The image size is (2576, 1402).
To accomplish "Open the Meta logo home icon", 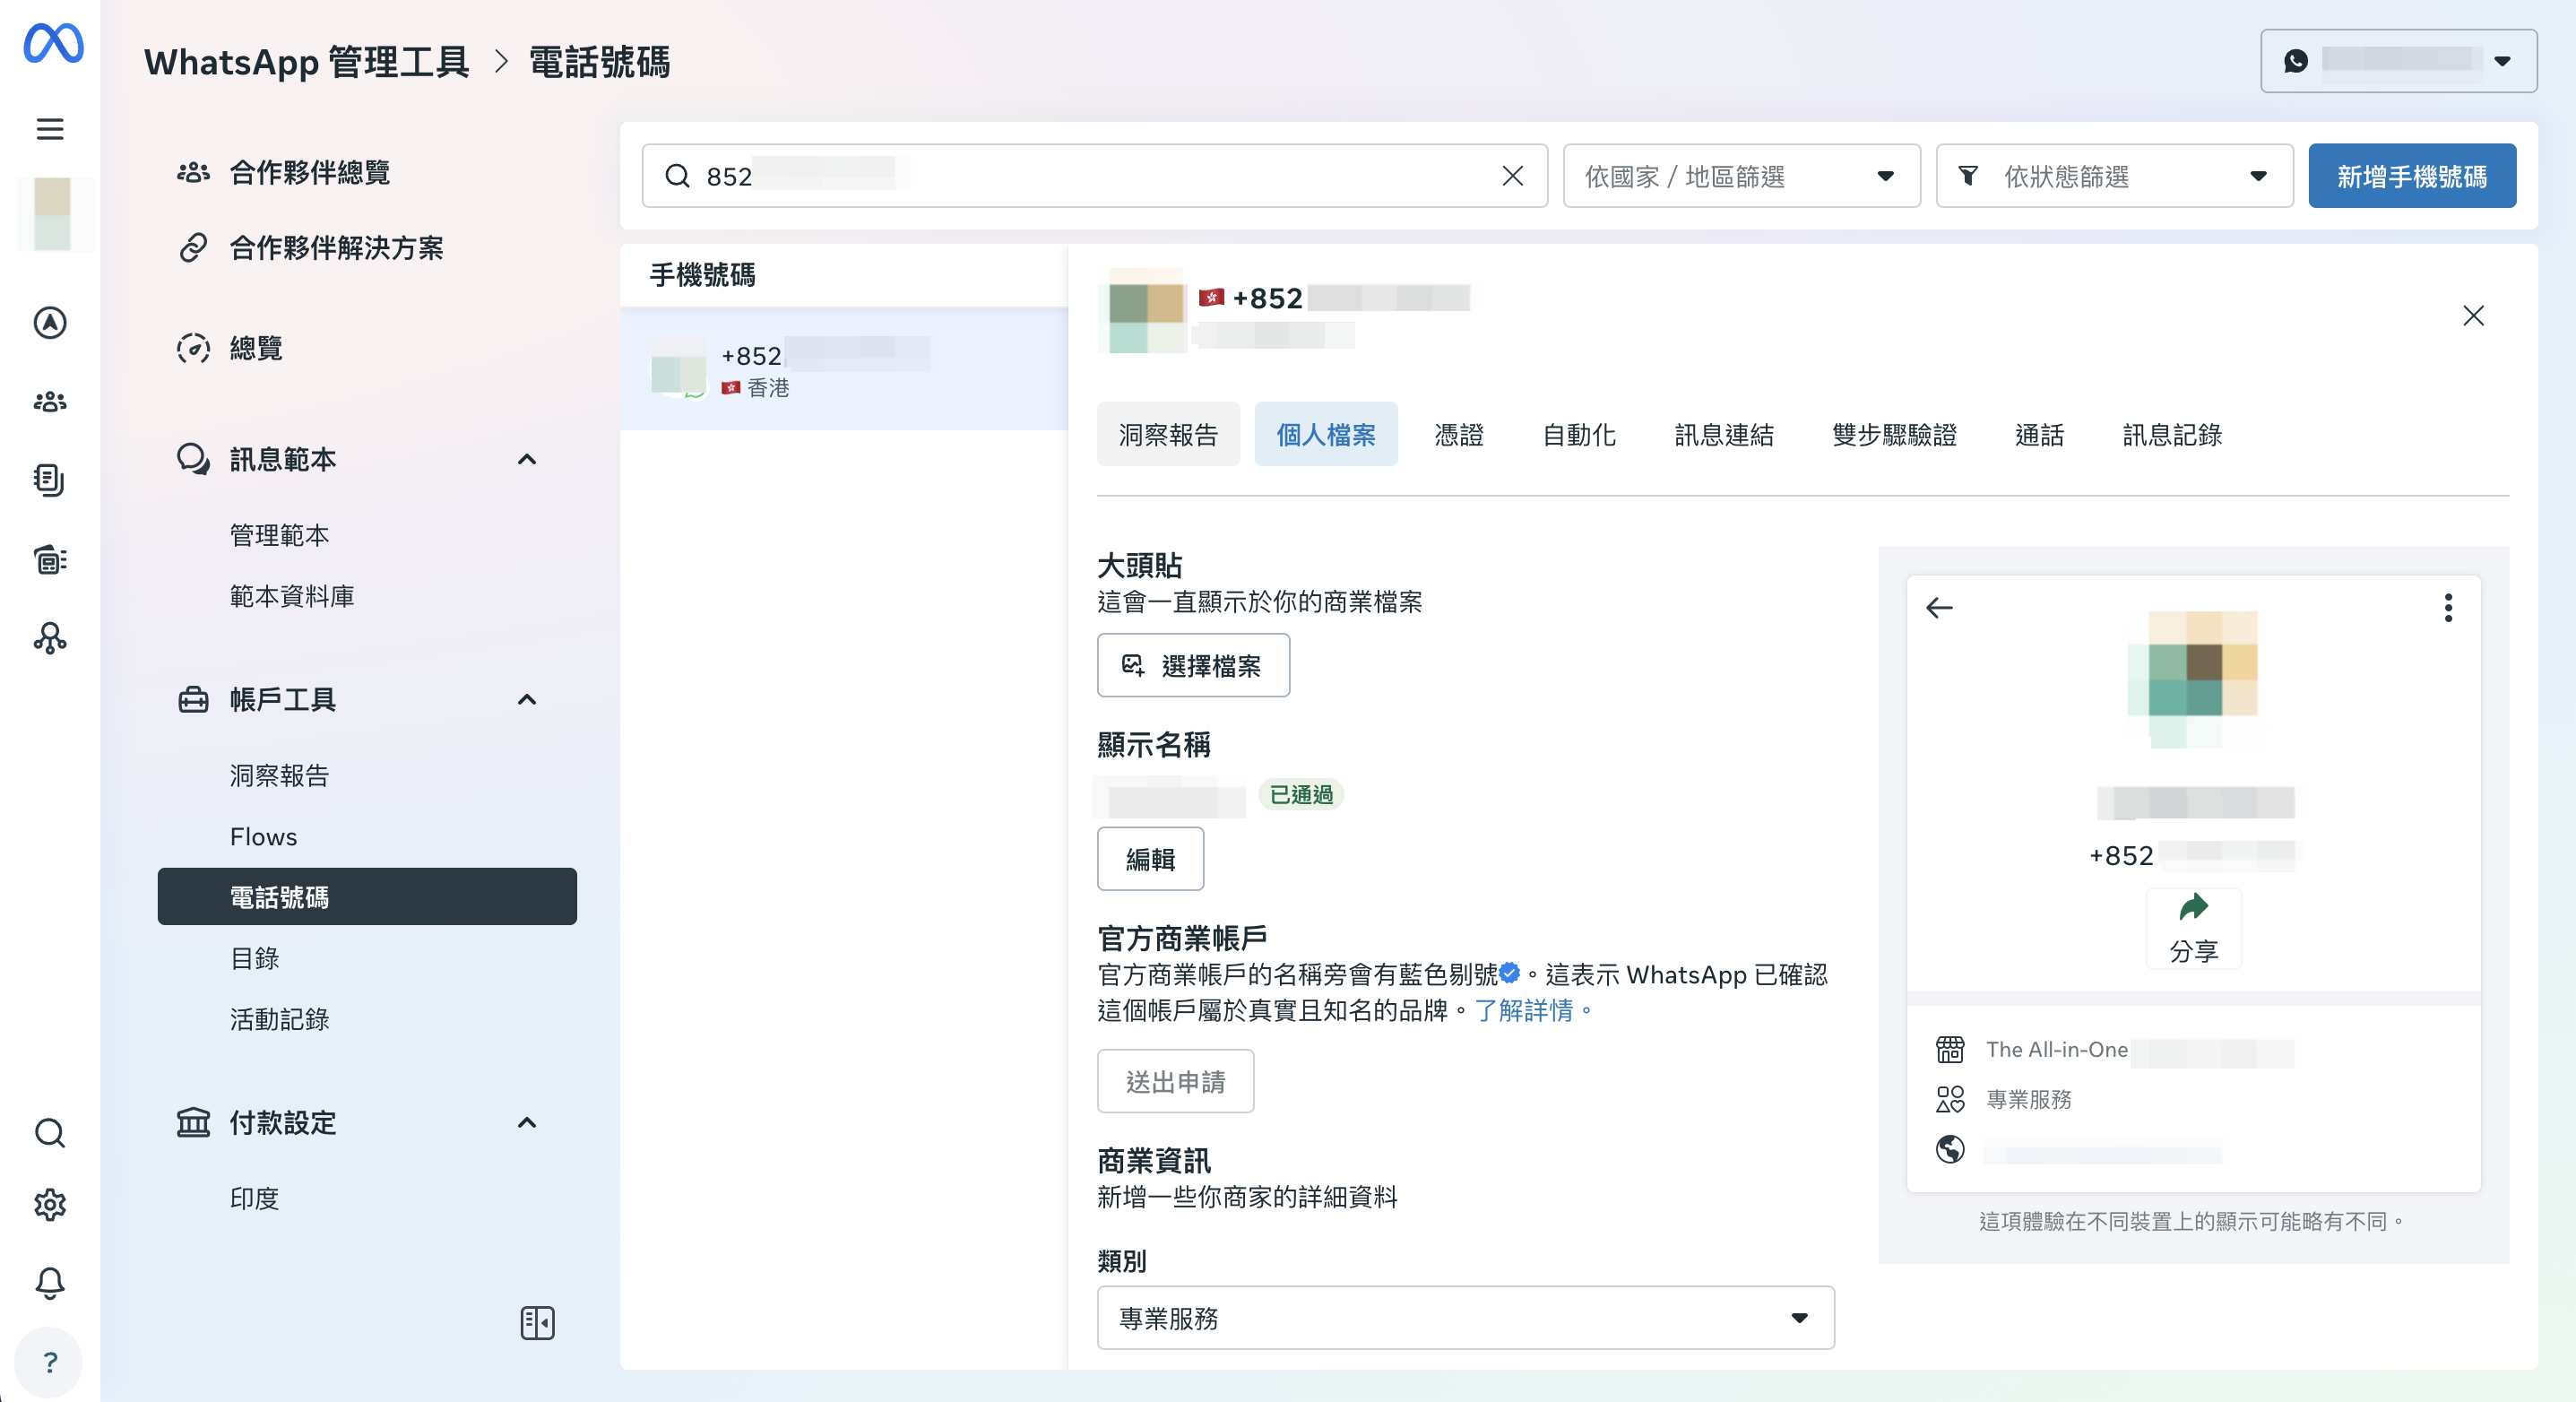I will click(x=53, y=43).
